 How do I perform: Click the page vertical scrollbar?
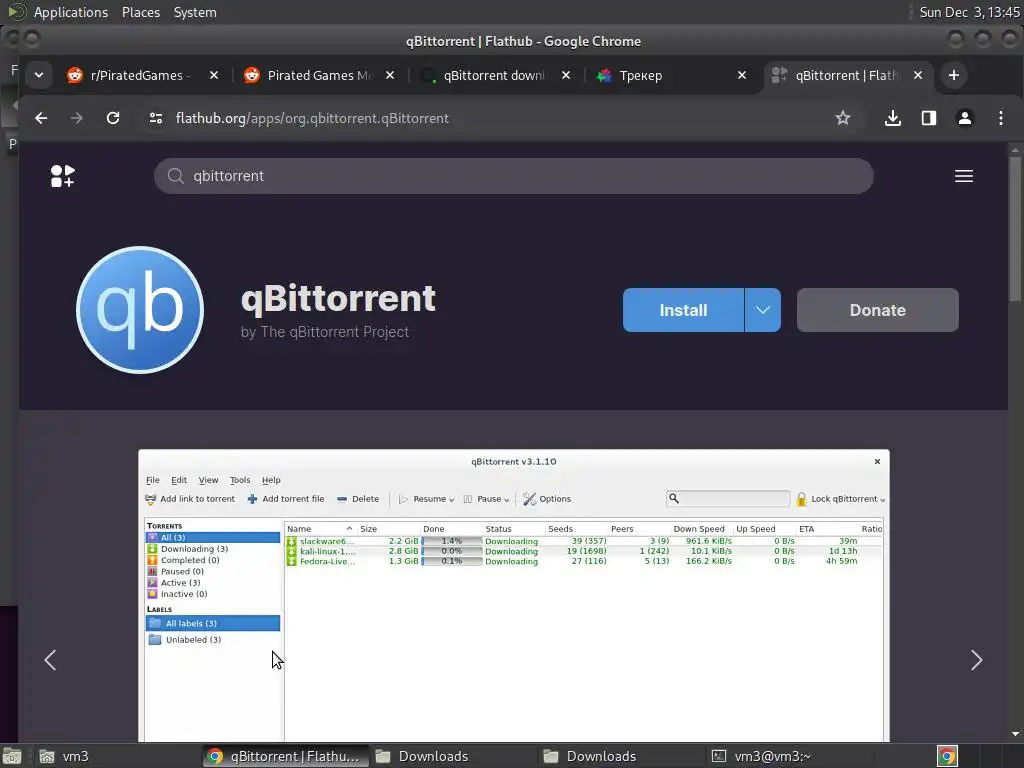point(1015,229)
